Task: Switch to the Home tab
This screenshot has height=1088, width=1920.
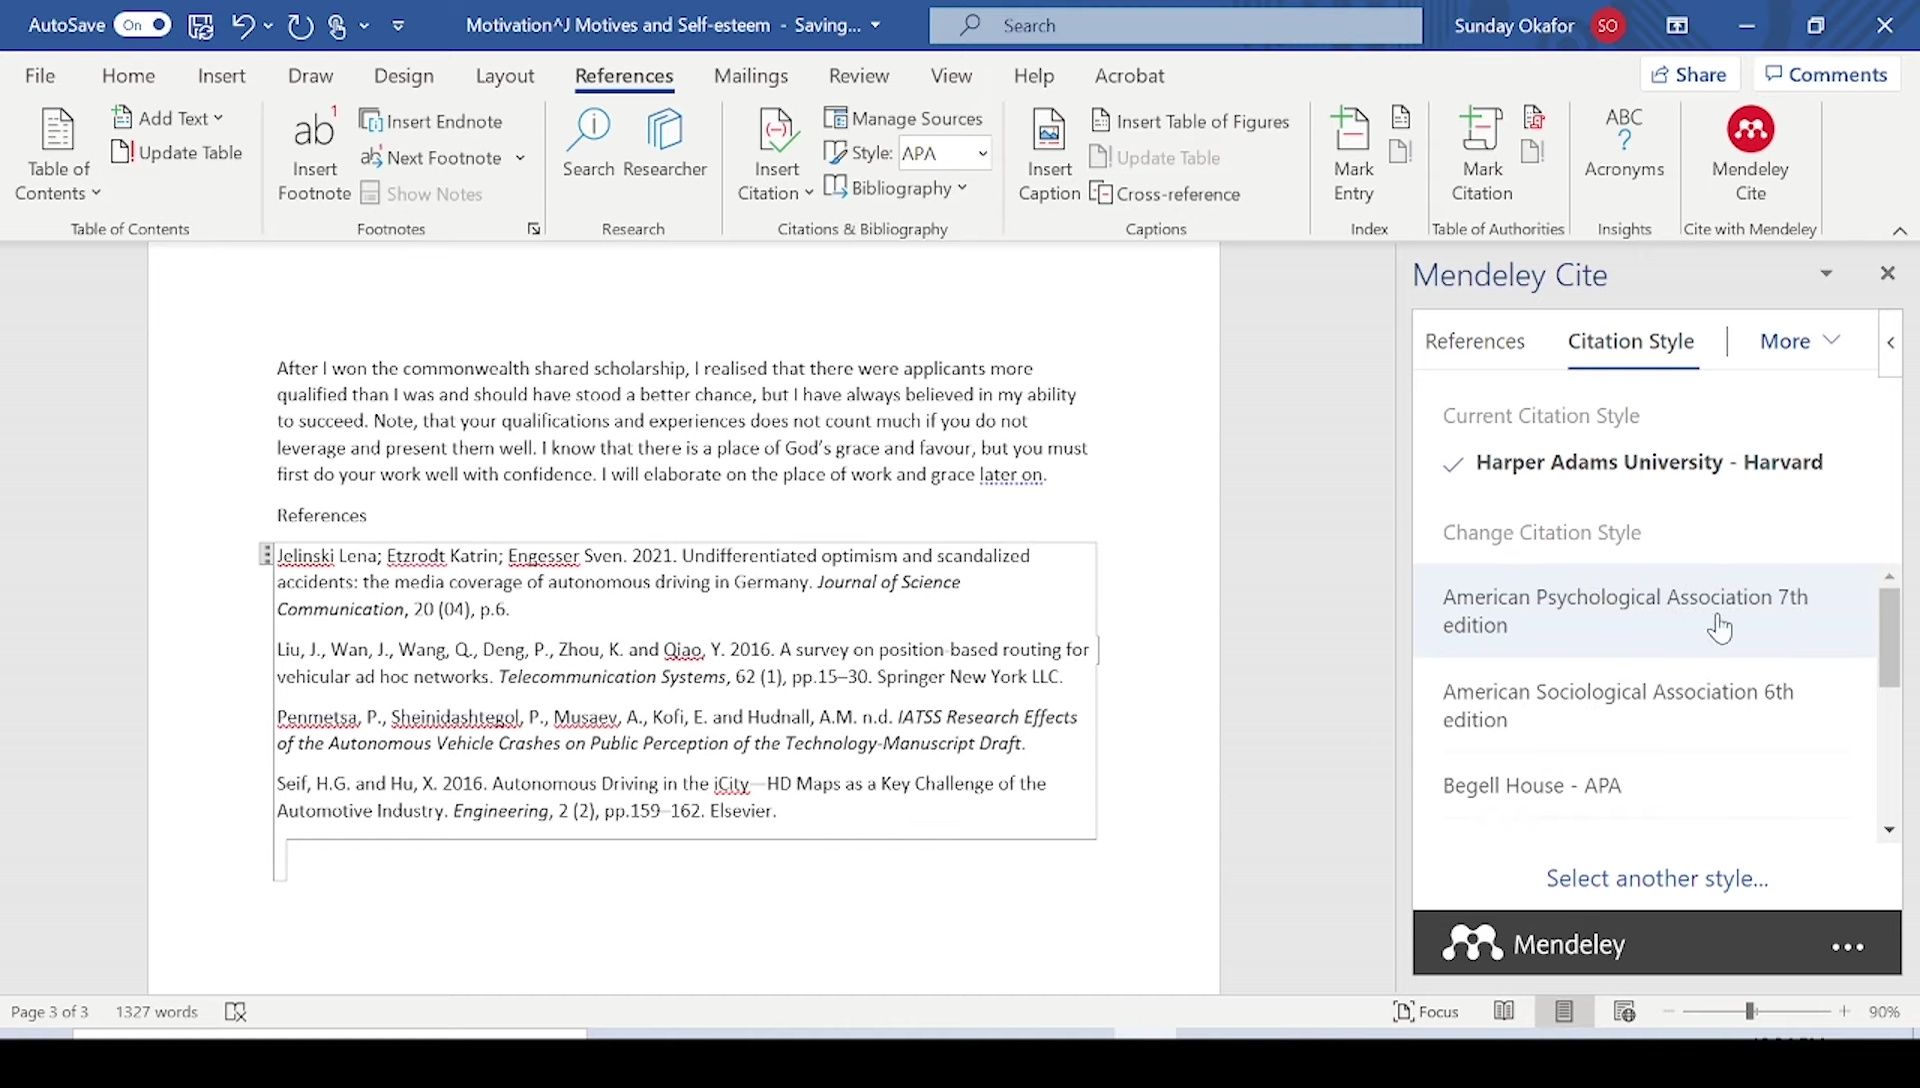Action: 128,76
